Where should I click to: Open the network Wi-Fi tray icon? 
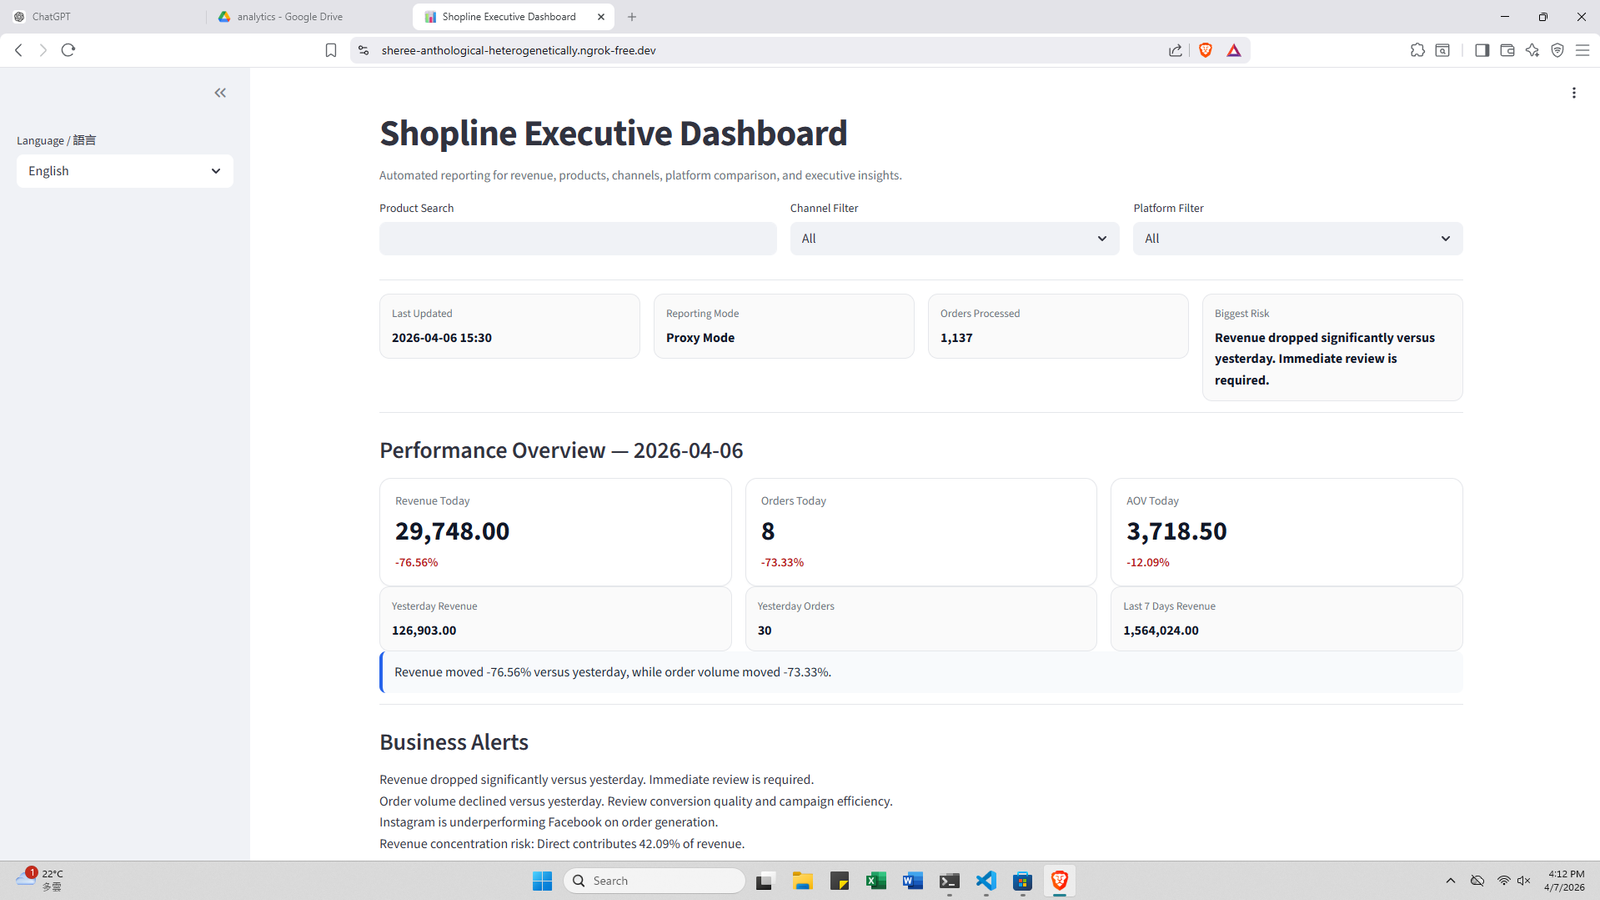[1503, 881]
